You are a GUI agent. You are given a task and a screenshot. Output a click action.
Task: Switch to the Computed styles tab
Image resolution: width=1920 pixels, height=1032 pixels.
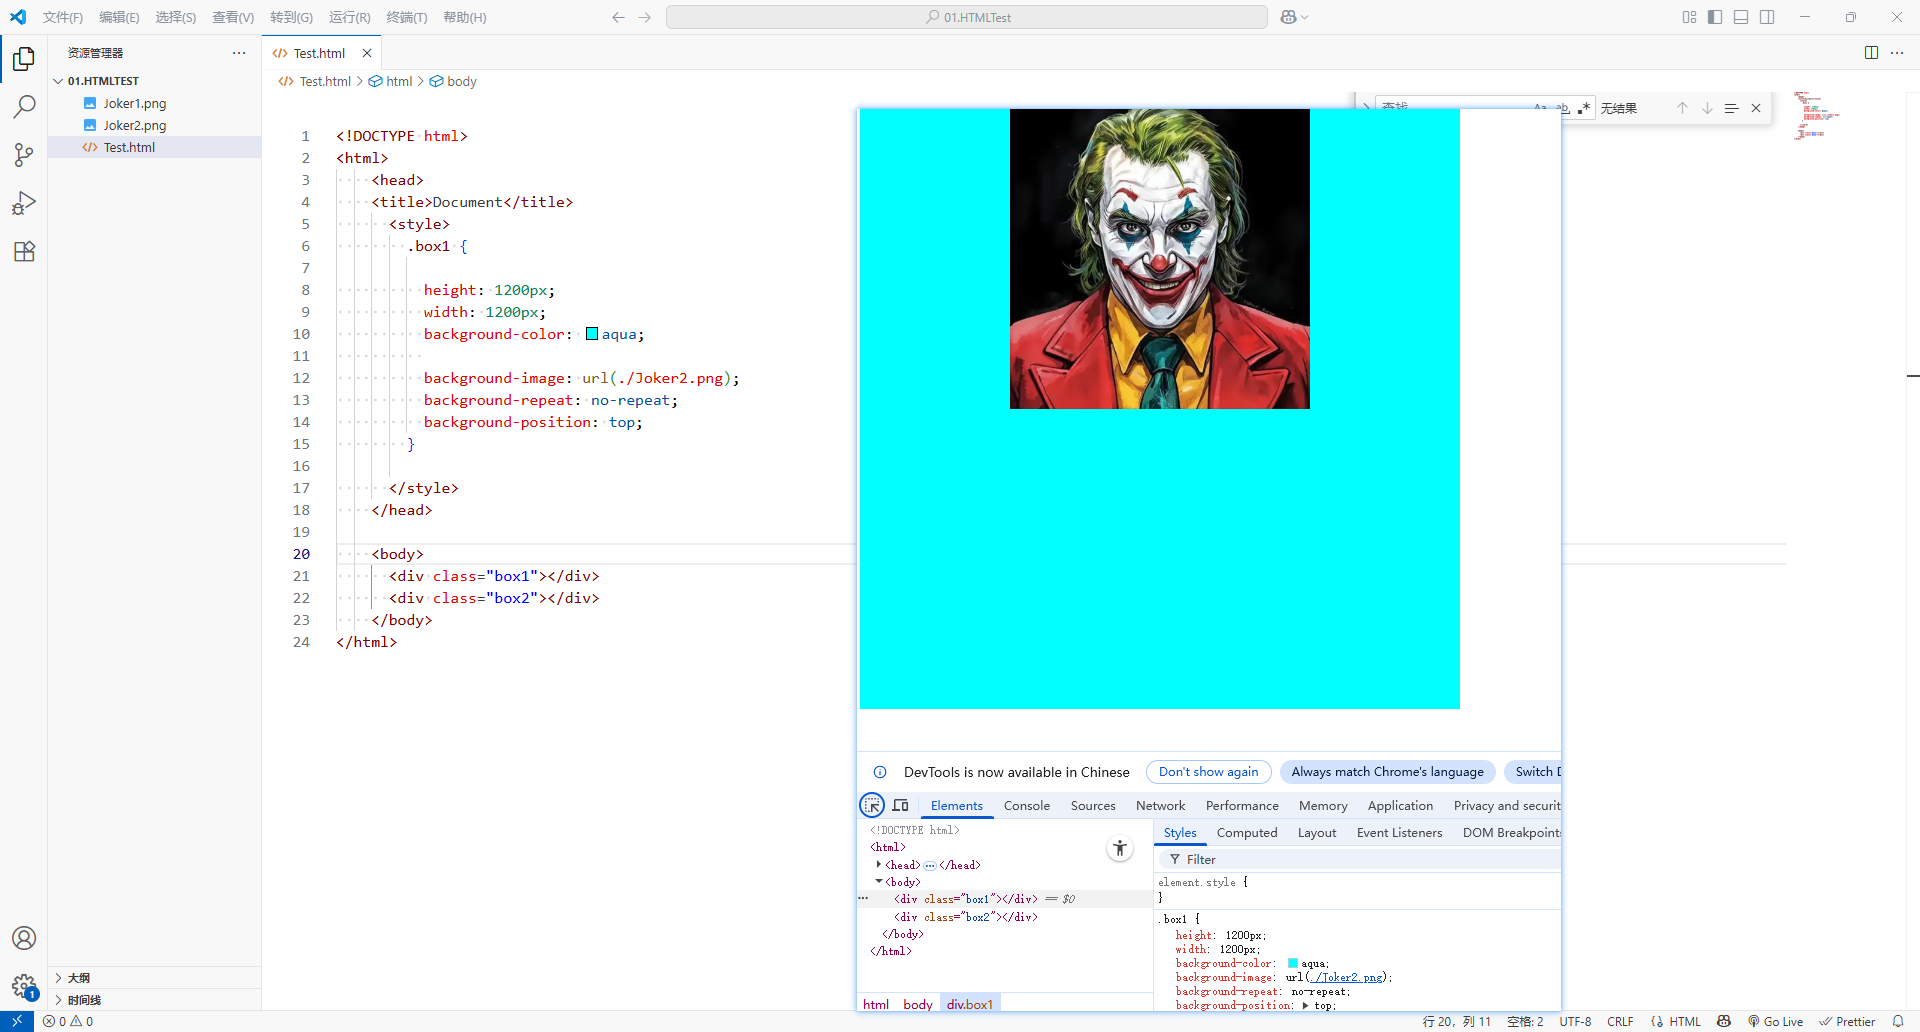pos(1247,832)
